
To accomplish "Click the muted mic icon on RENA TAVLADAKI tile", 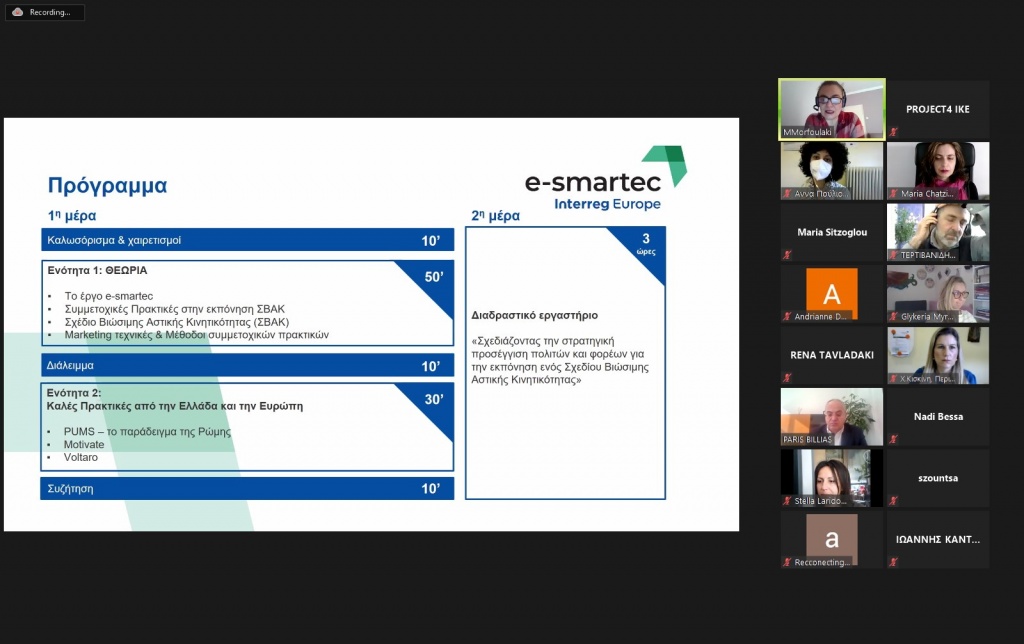I will click(787, 378).
